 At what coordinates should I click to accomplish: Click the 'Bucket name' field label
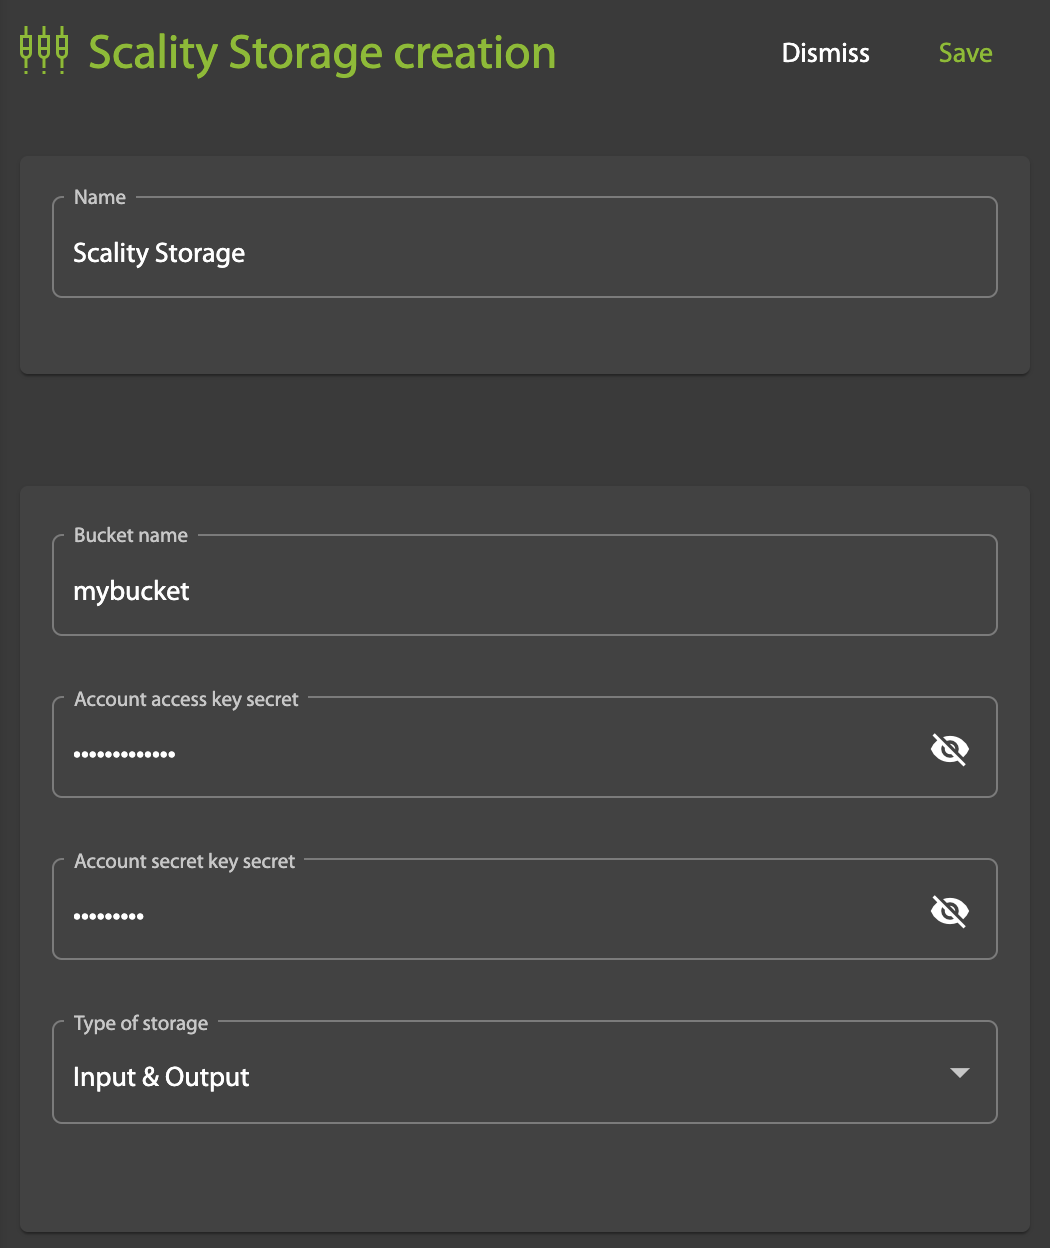[x=131, y=535]
